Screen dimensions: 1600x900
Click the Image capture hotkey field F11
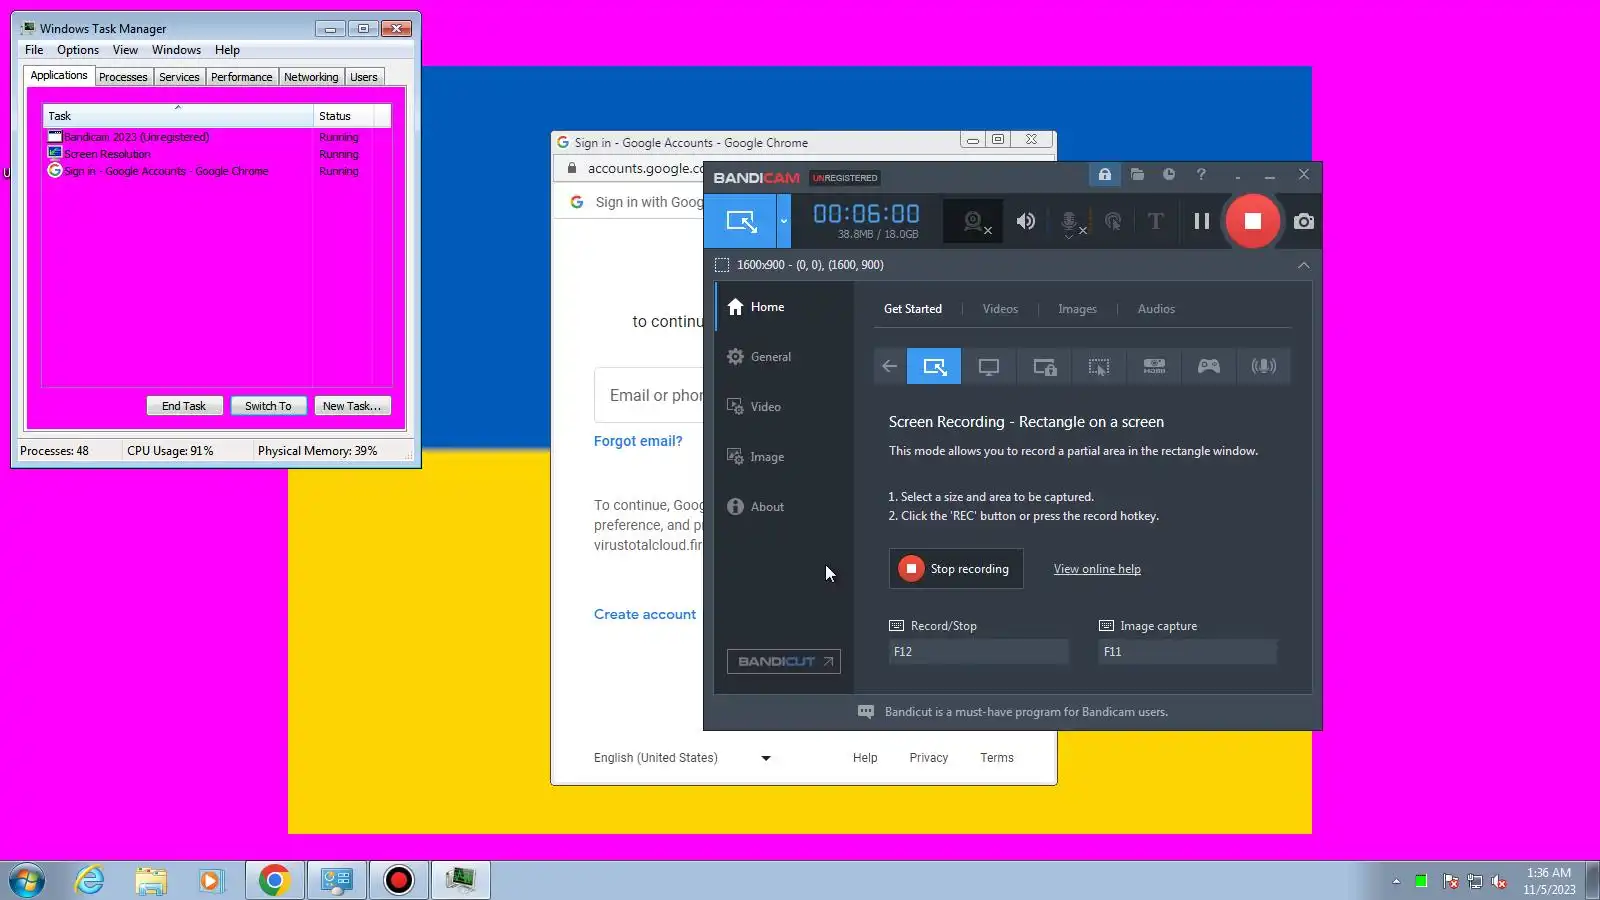[x=1188, y=652]
